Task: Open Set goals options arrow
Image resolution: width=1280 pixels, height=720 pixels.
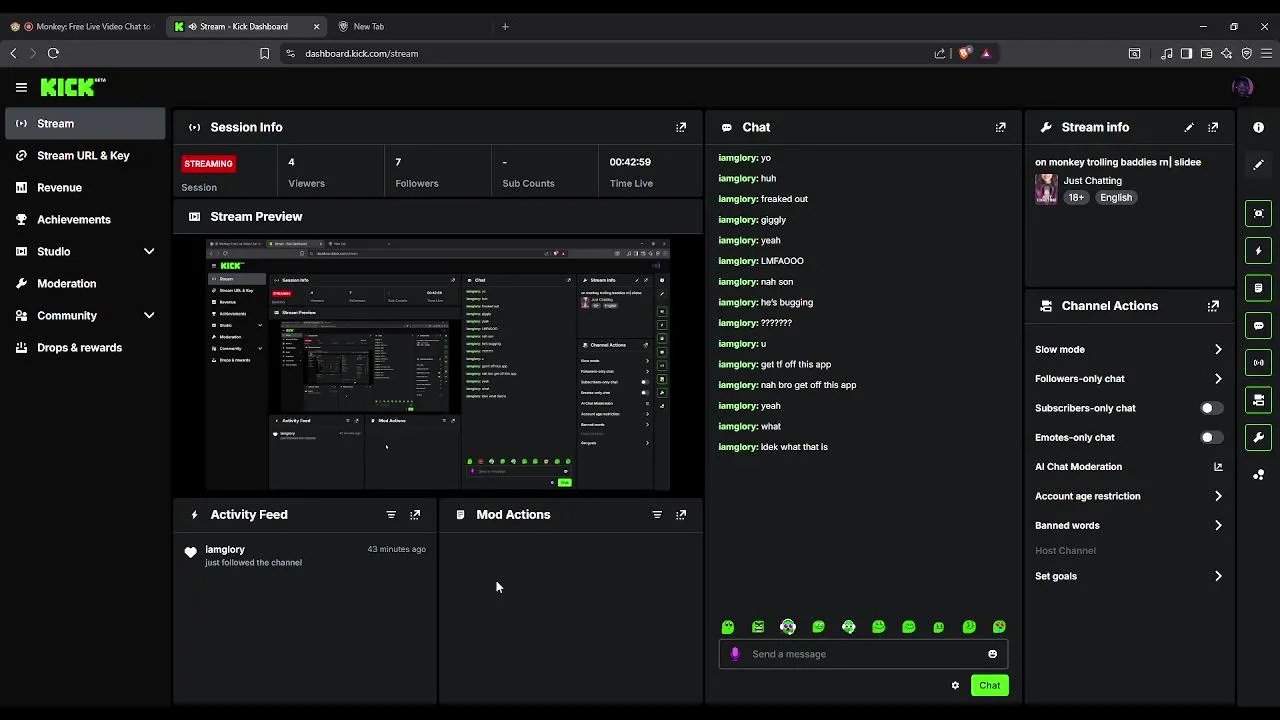Action: pos(1218,576)
